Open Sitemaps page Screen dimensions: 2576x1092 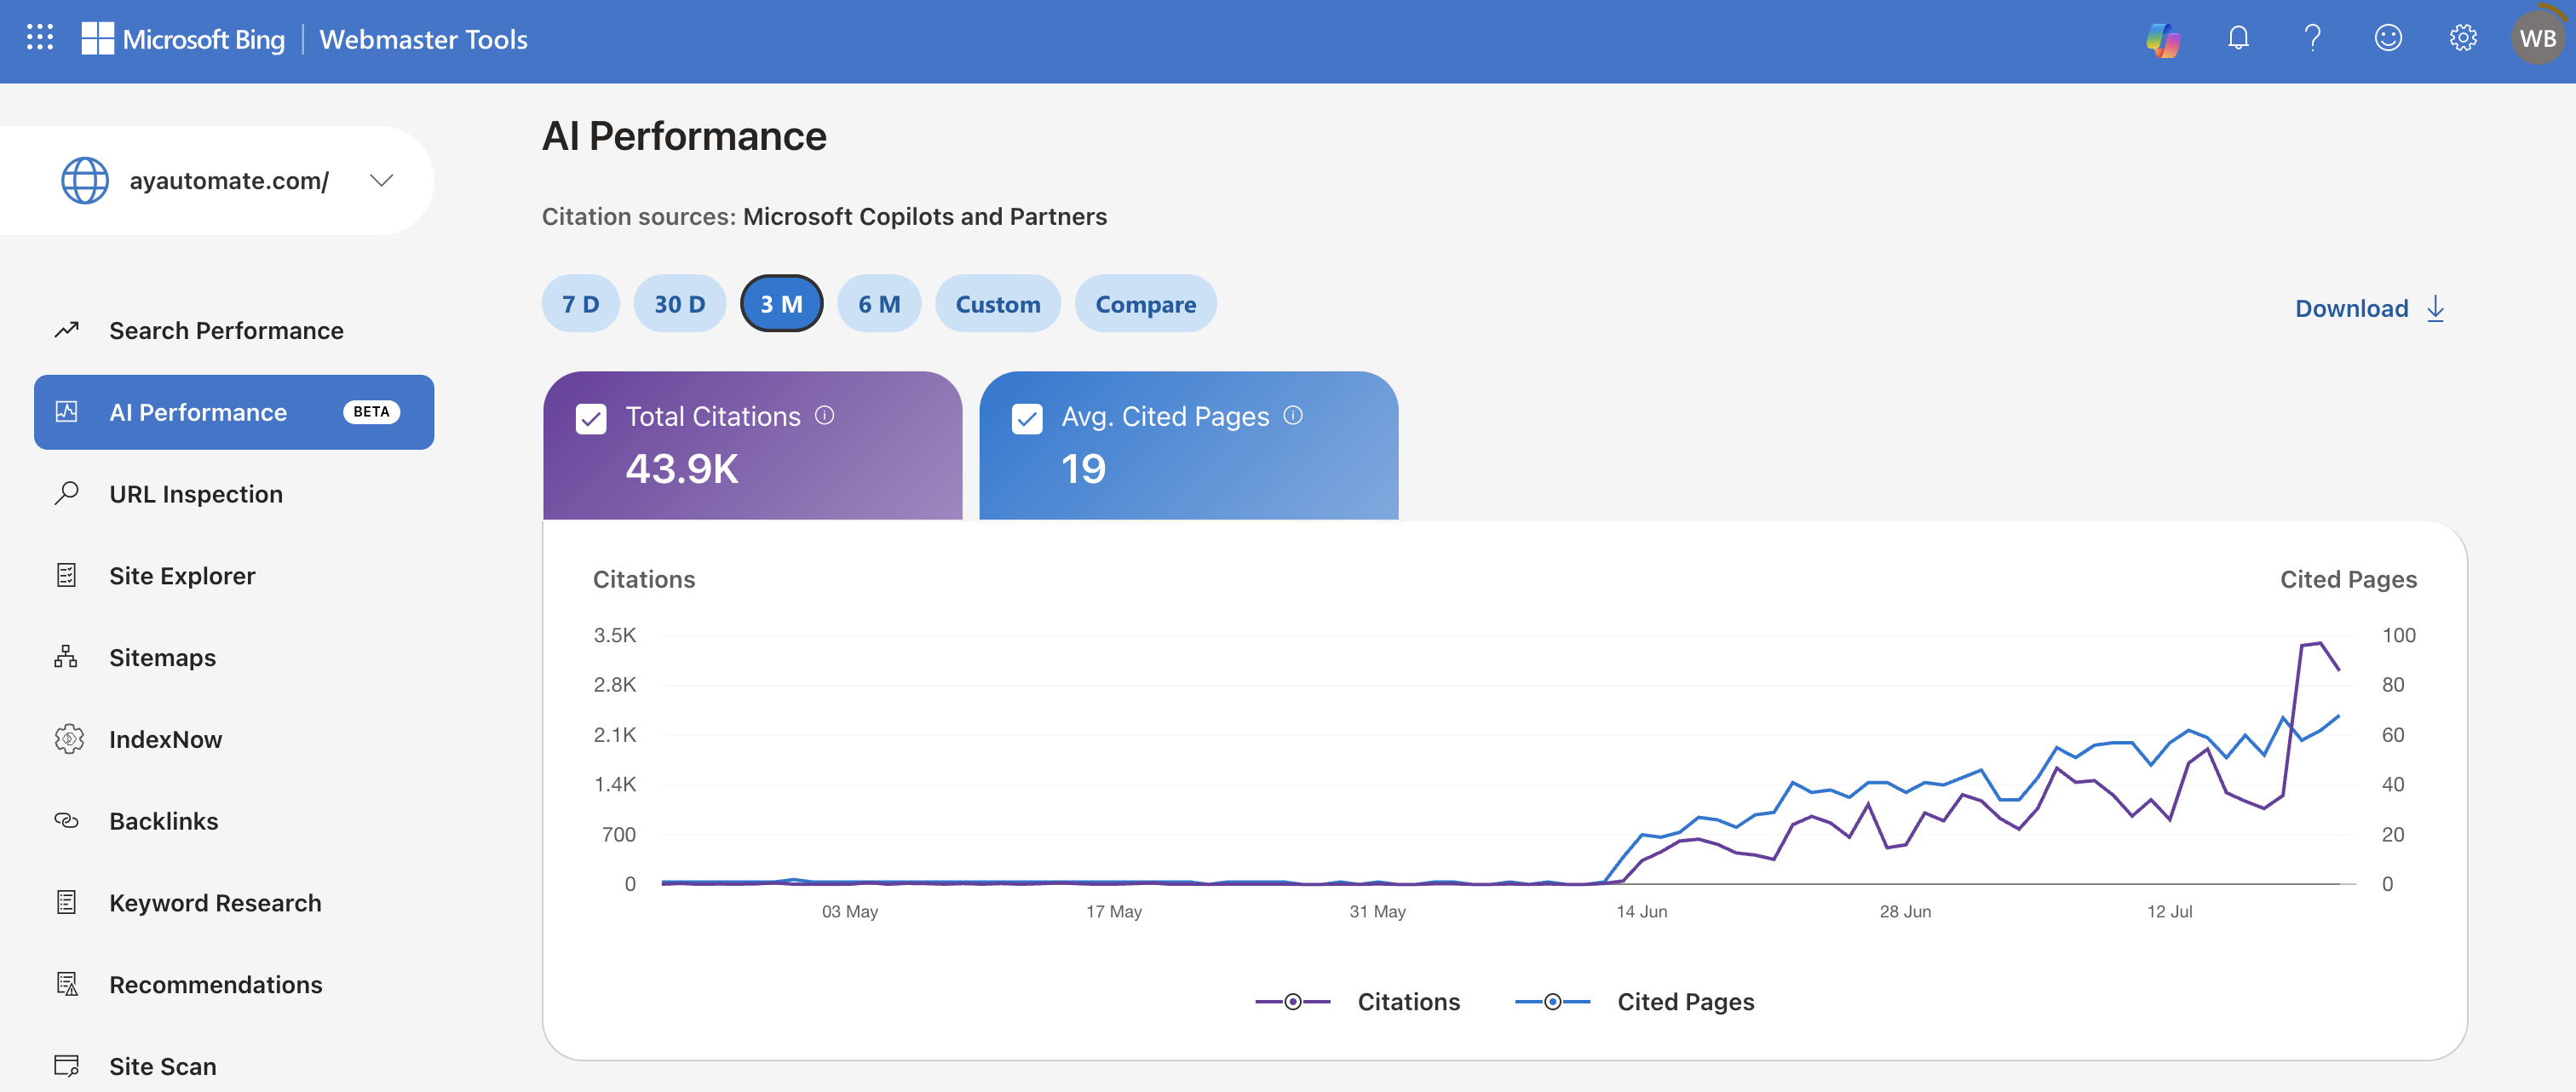[x=234, y=657]
